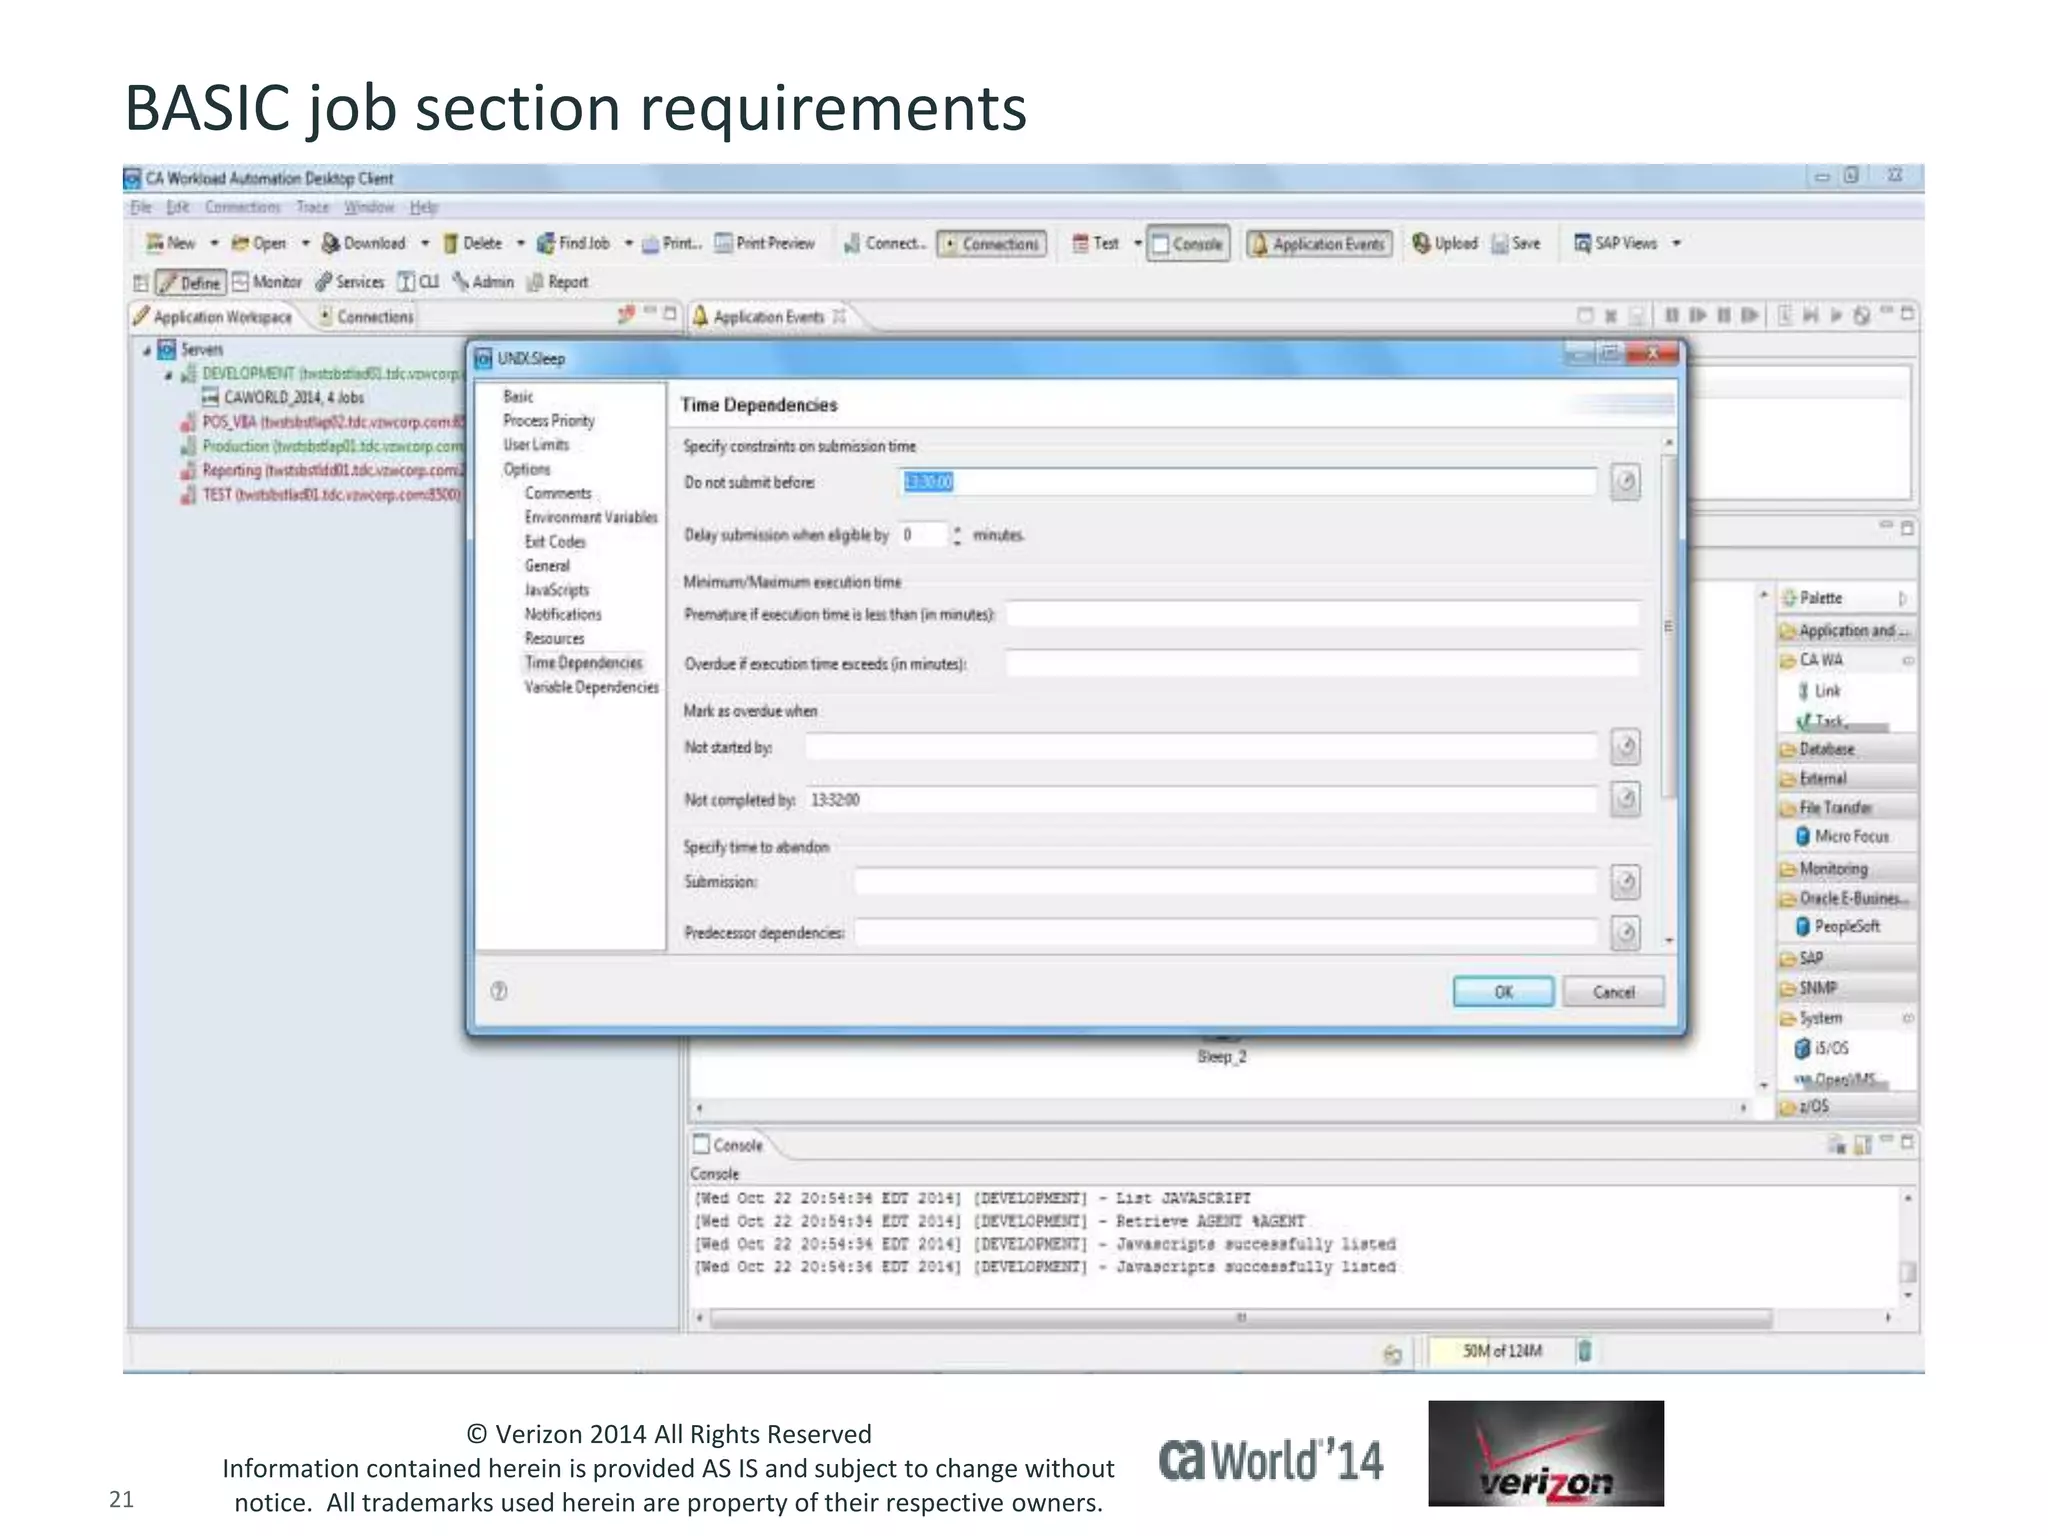
Task: Expand the Database palette folder
Action: click(1848, 749)
